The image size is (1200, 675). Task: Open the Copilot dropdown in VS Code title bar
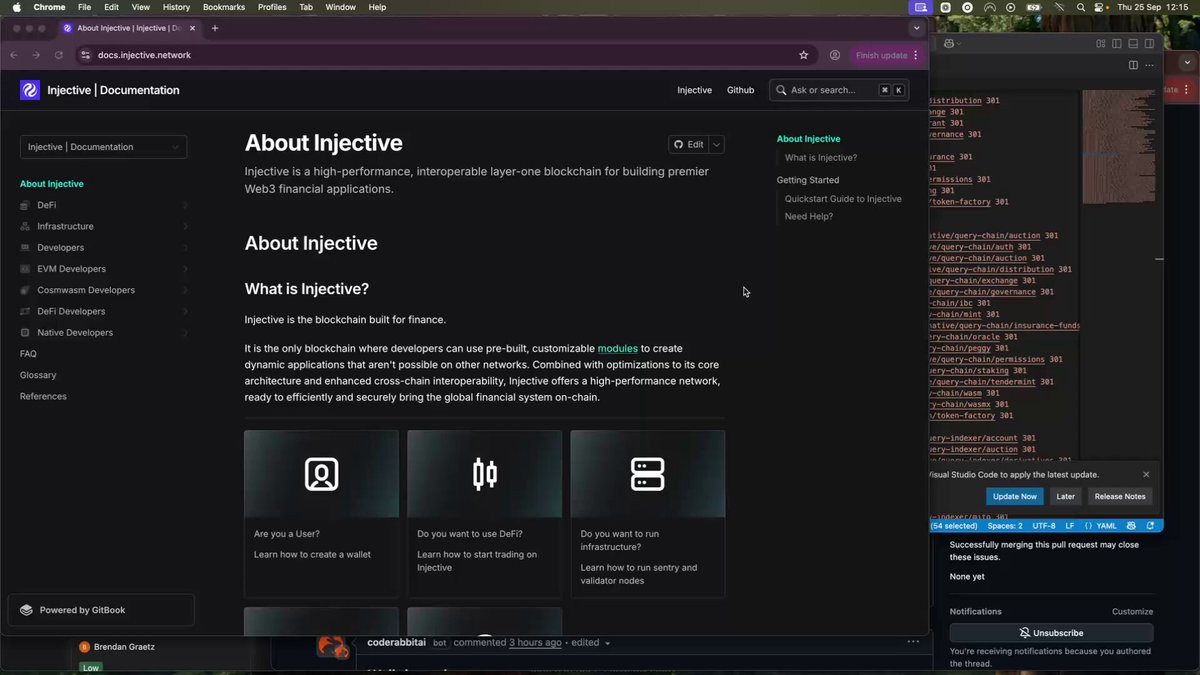[951, 43]
